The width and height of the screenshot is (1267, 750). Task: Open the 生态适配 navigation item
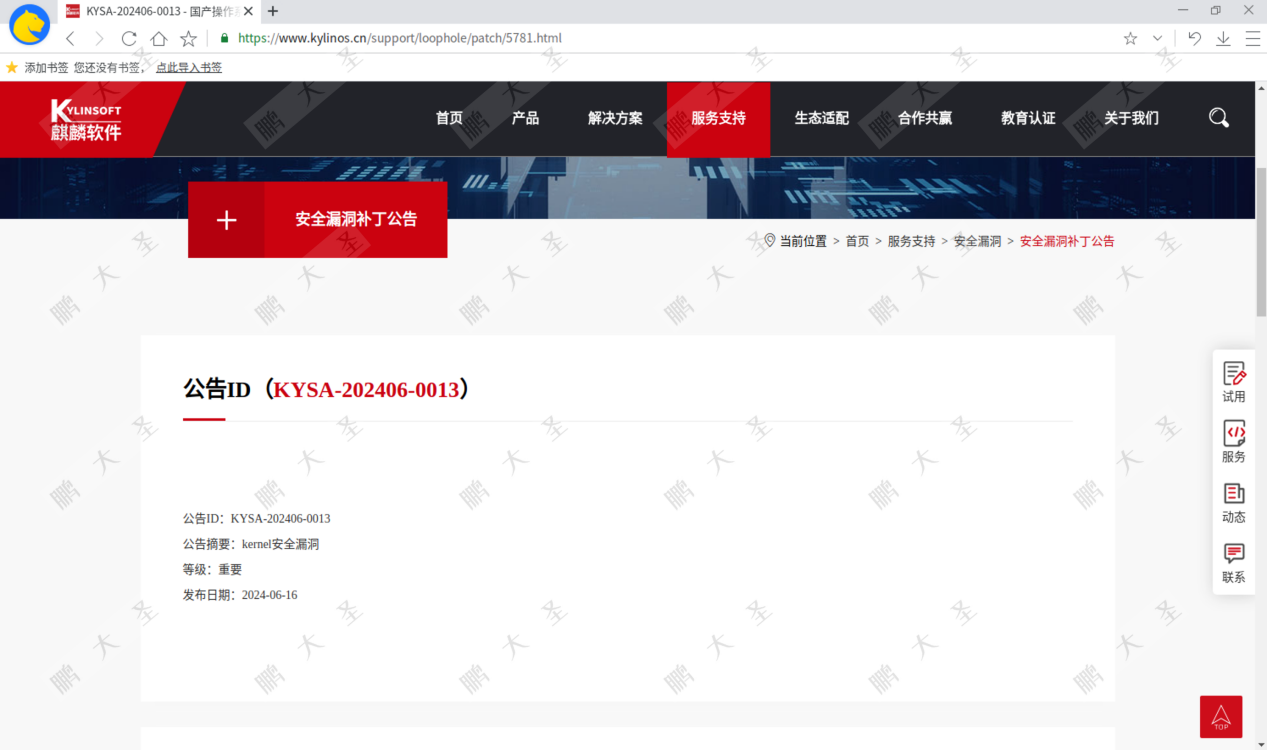tap(822, 118)
